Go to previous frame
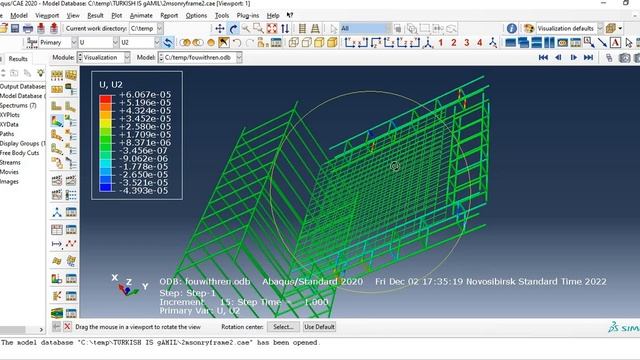The image size is (640, 360). click(x=558, y=58)
